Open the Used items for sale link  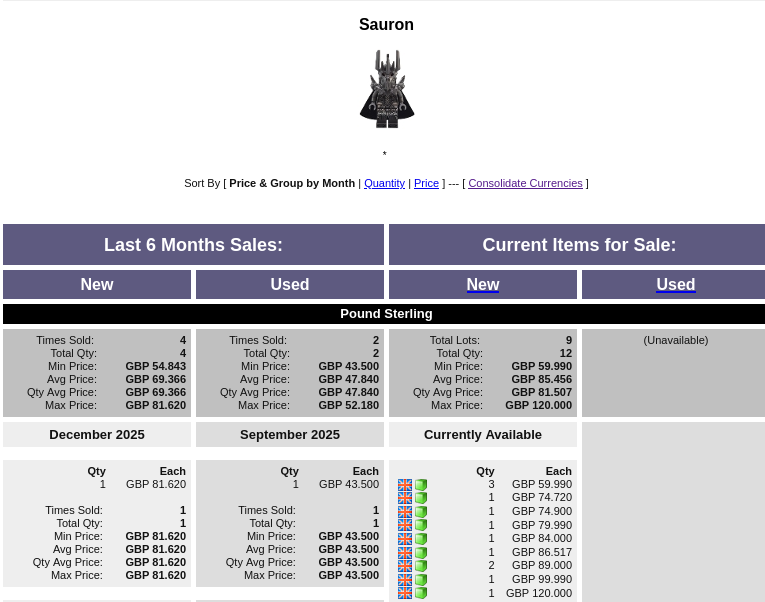[x=676, y=284]
